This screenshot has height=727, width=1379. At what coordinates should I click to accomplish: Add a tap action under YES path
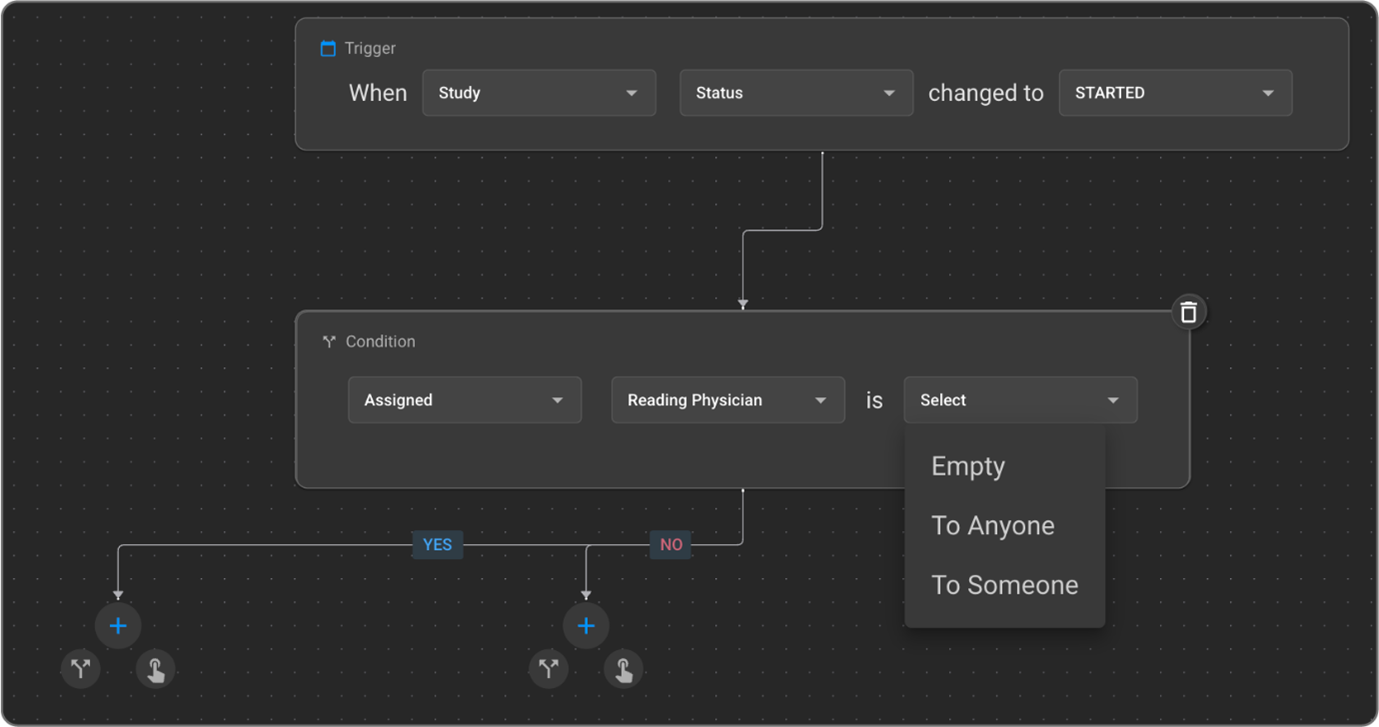[155, 669]
